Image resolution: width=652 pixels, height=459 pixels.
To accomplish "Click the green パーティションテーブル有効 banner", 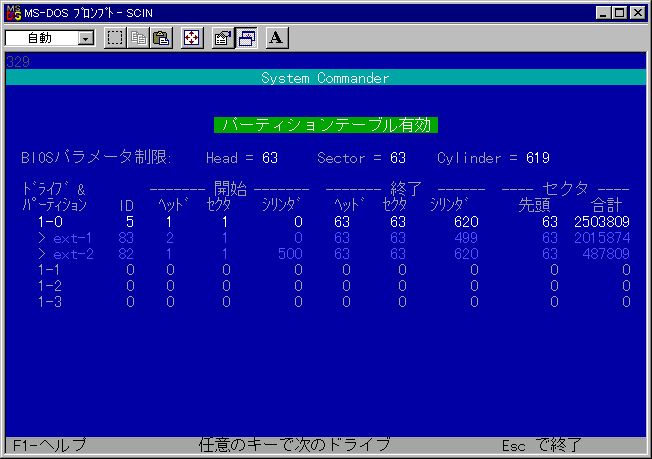I will pos(326,125).
